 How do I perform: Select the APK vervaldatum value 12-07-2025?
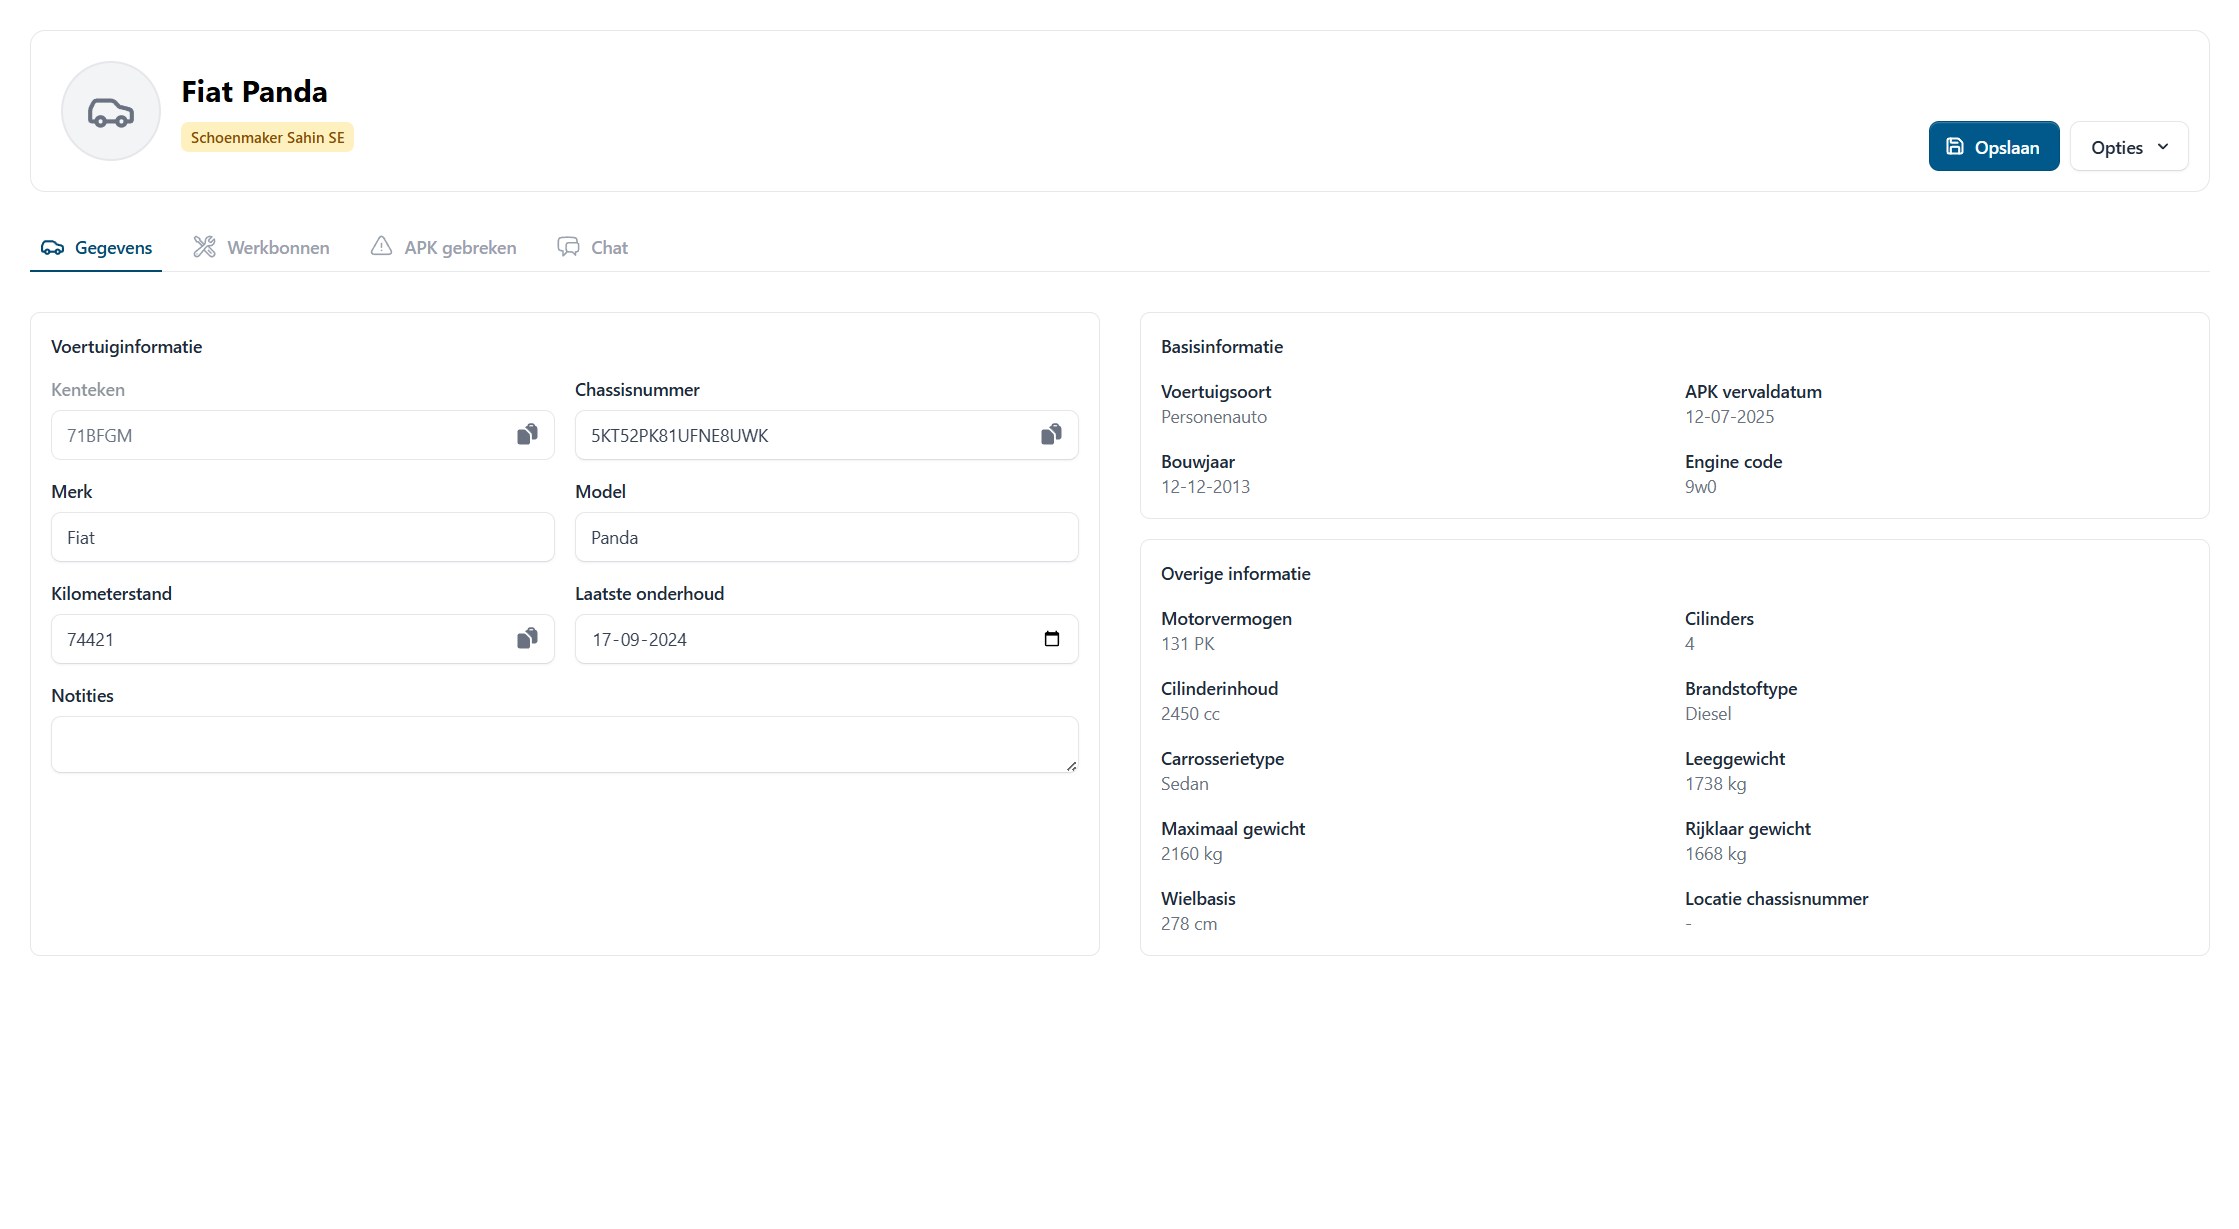click(x=1729, y=417)
